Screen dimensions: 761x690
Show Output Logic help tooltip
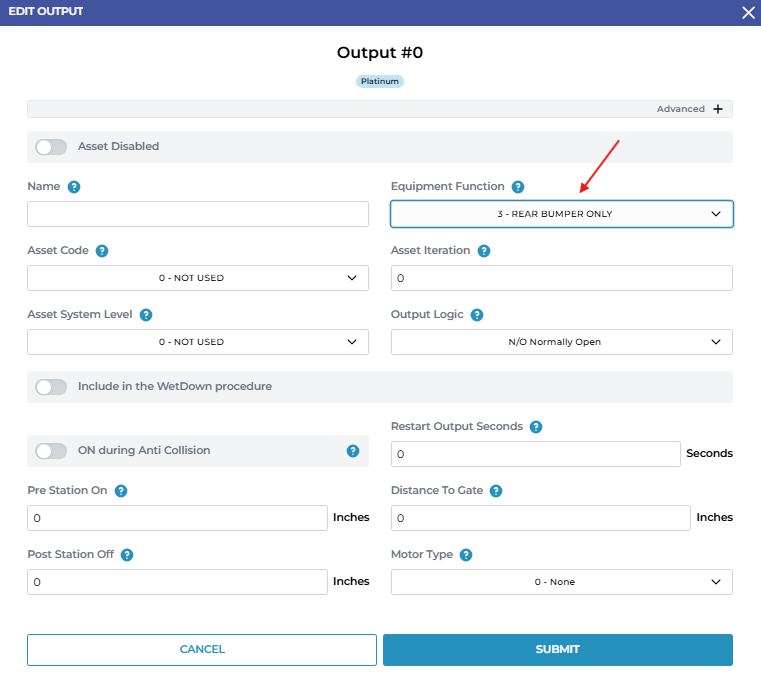(x=477, y=315)
